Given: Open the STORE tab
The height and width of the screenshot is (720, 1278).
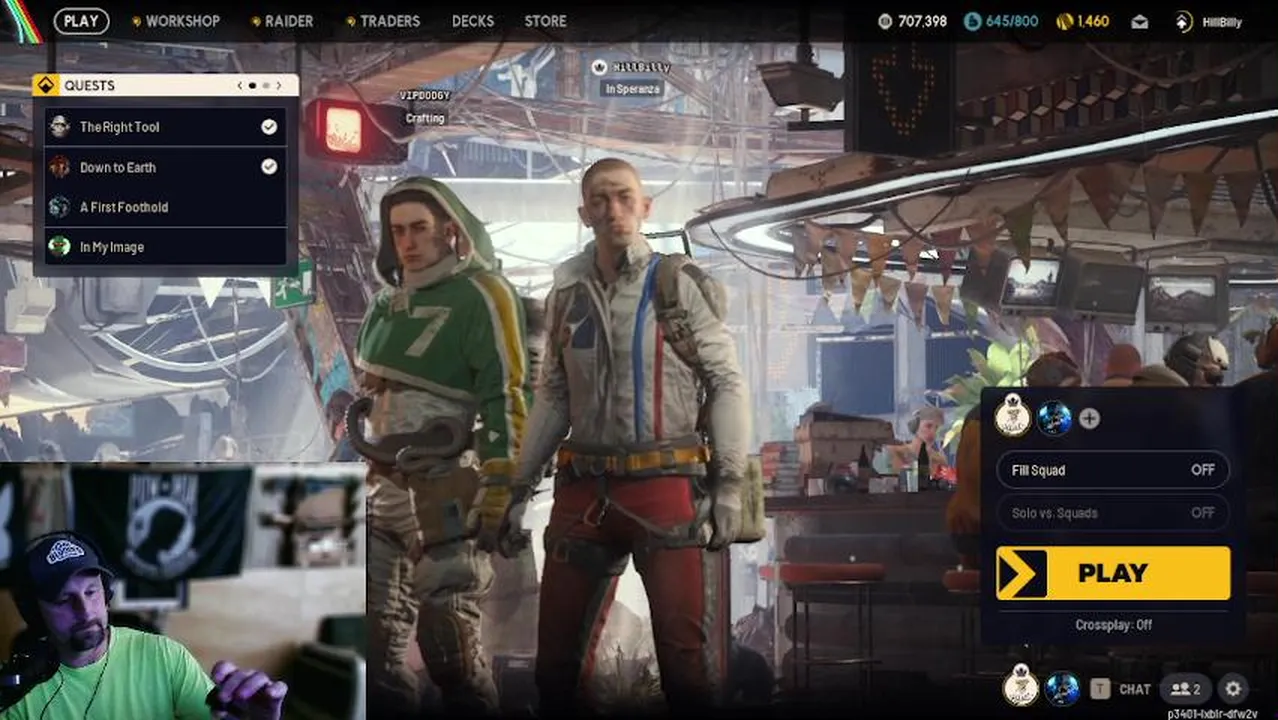Looking at the screenshot, I should (x=545, y=21).
